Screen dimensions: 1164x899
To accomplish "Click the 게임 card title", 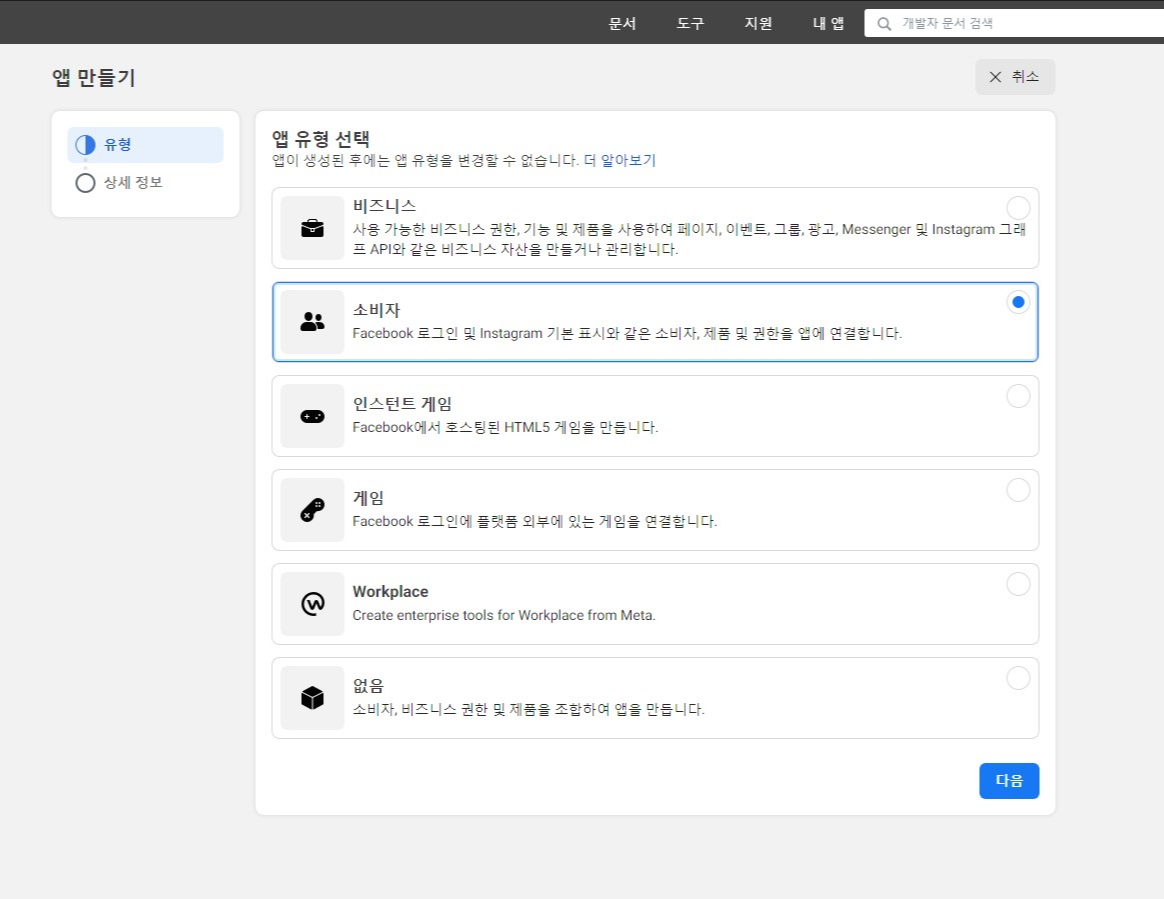I will (368, 498).
